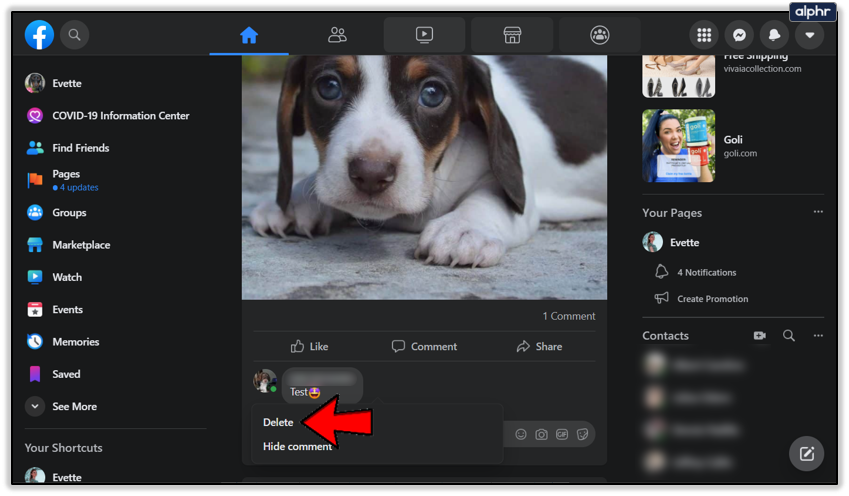This screenshot has width=849, height=496.
Task: Start a new video call room icon
Action: [x=759, y=336]
